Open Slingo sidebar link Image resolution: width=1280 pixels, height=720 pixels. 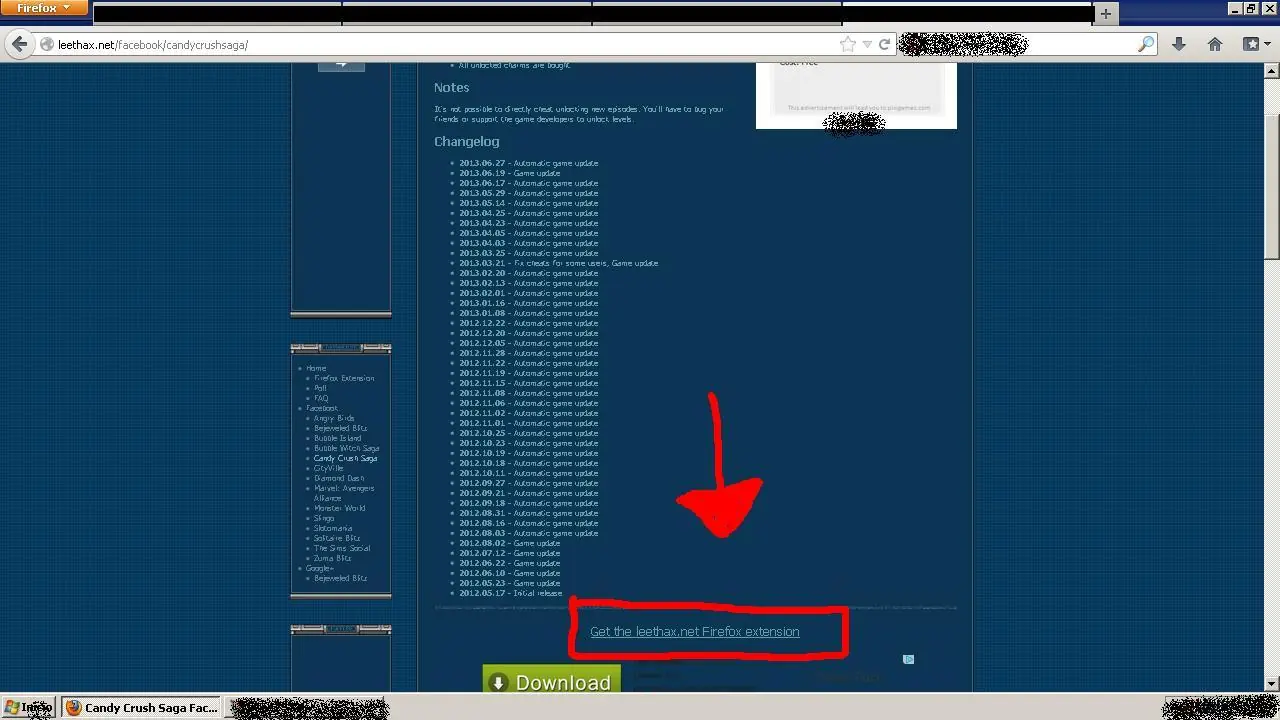[x=324, y=518]
